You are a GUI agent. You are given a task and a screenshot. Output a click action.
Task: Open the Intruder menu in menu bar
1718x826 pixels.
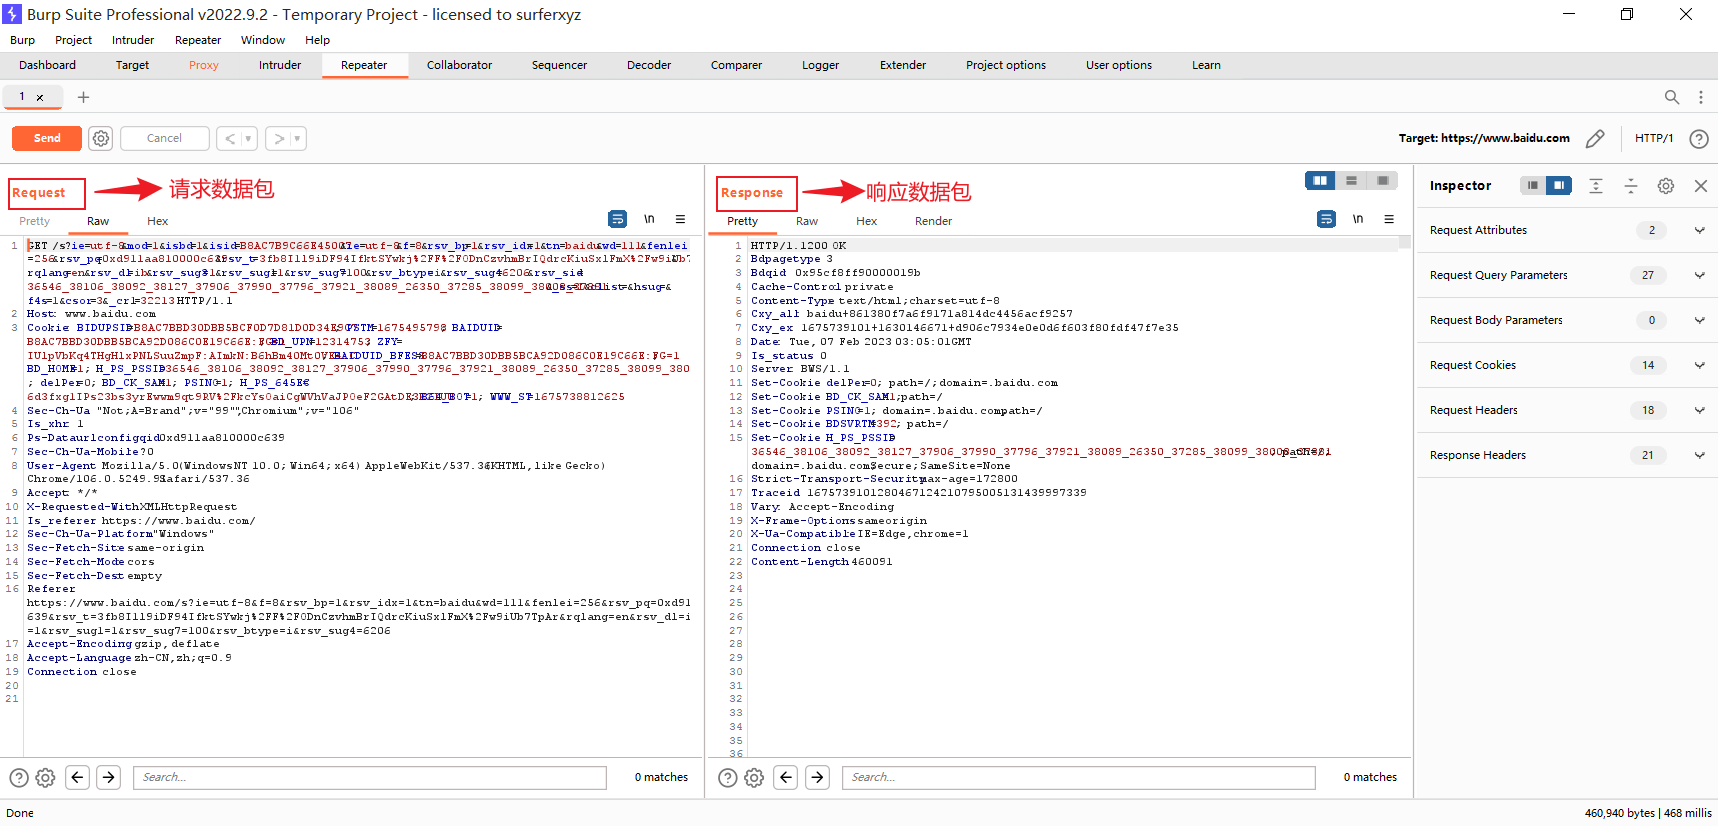pos(133,40)
